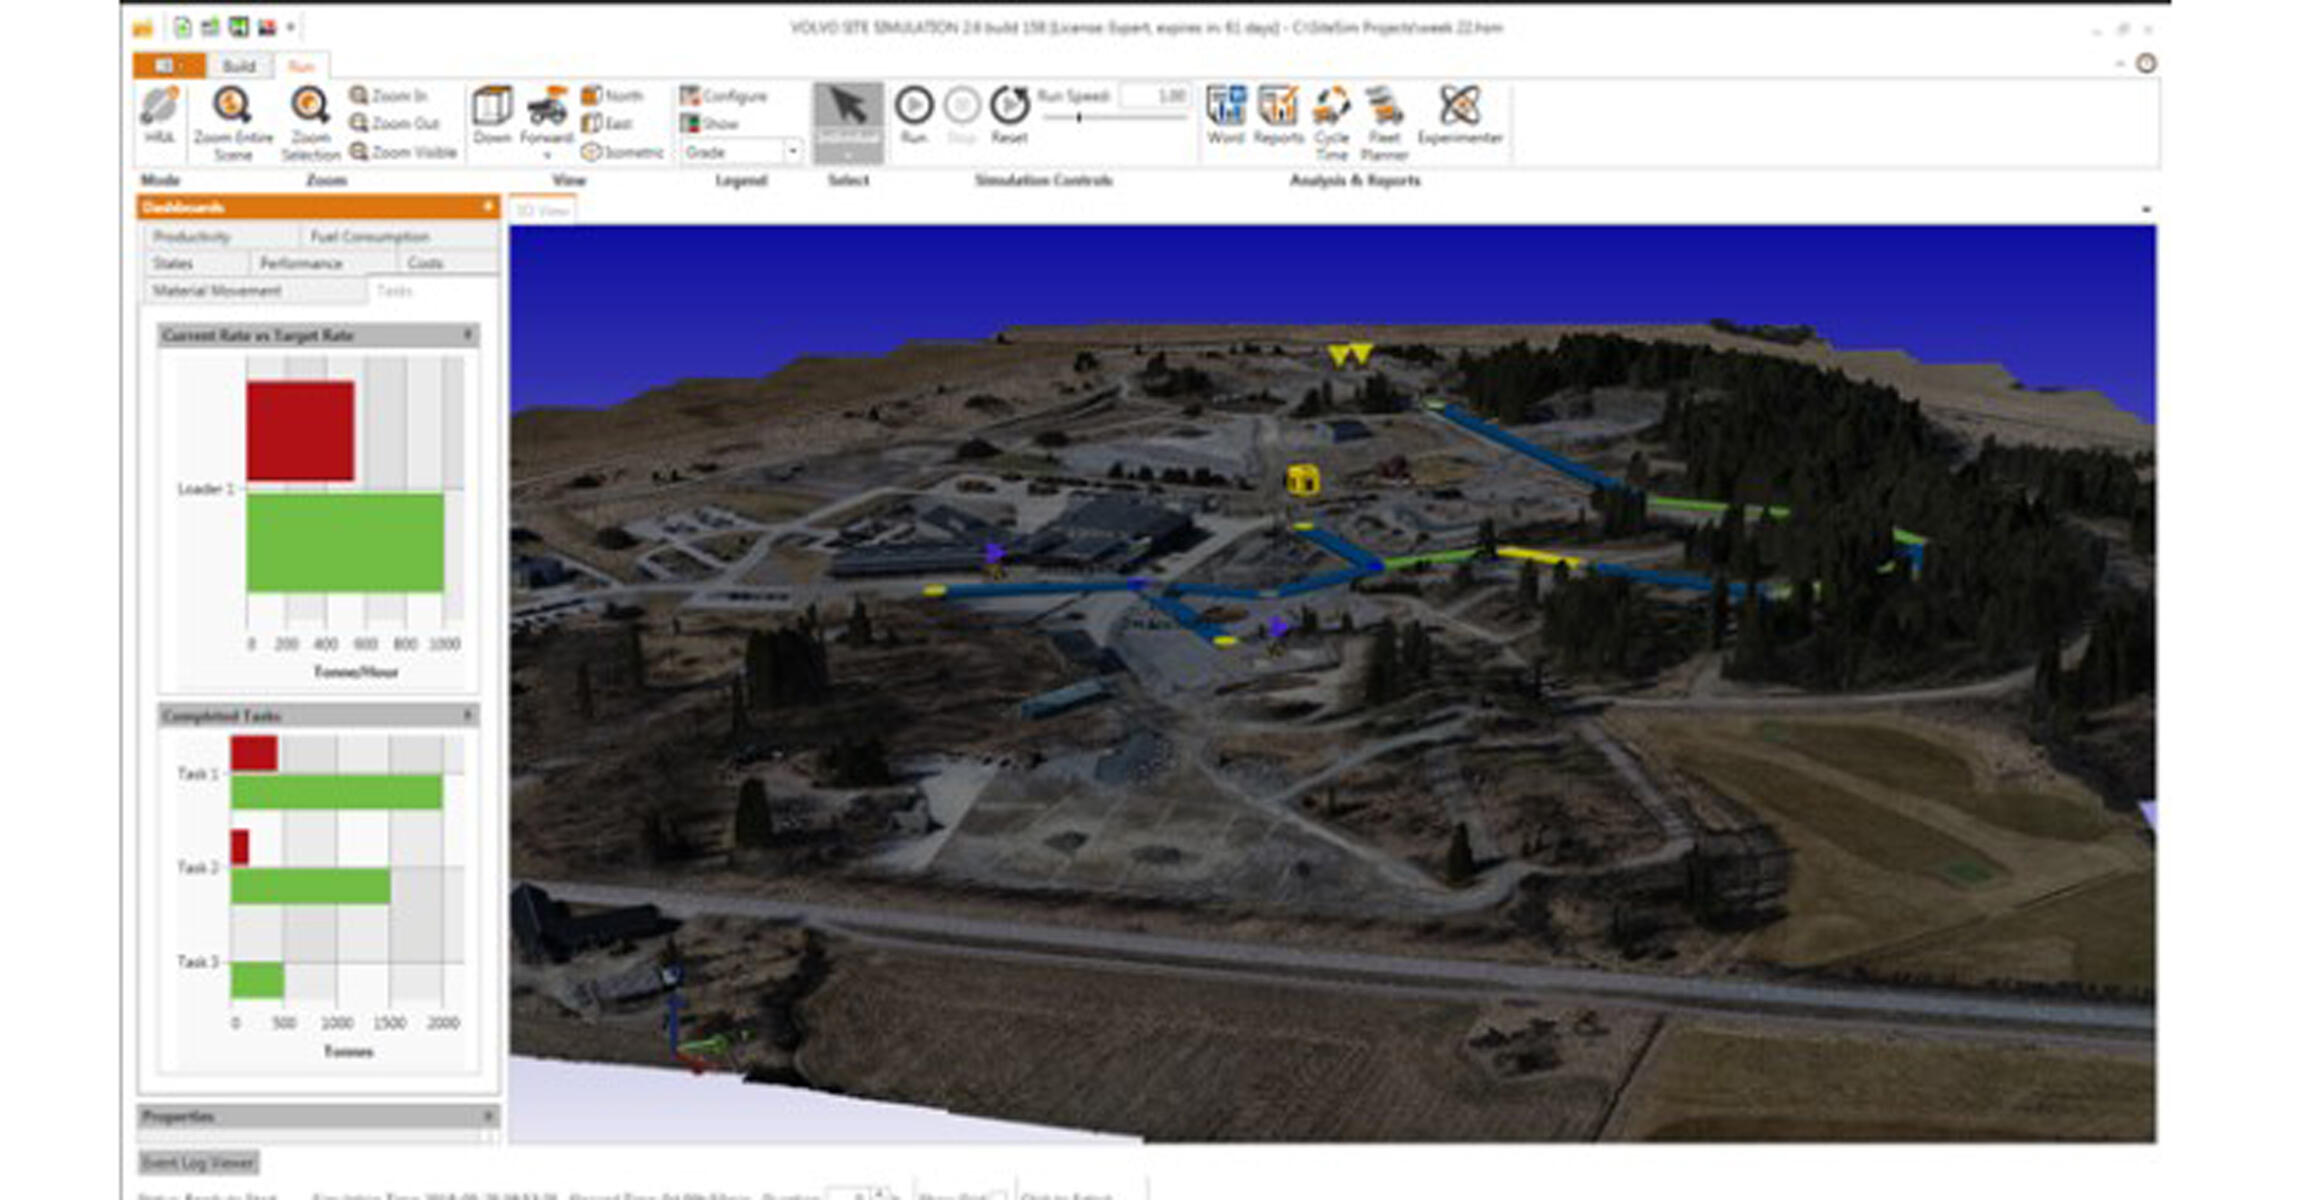Open the Reports icon in the ribbon

[1277, 108]
